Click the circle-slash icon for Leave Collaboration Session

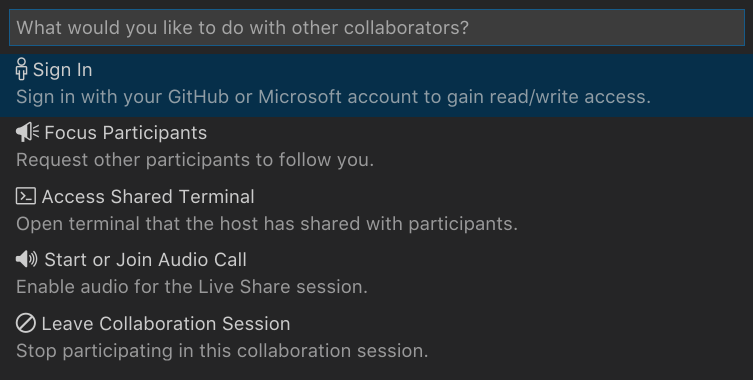click(25, 323)
